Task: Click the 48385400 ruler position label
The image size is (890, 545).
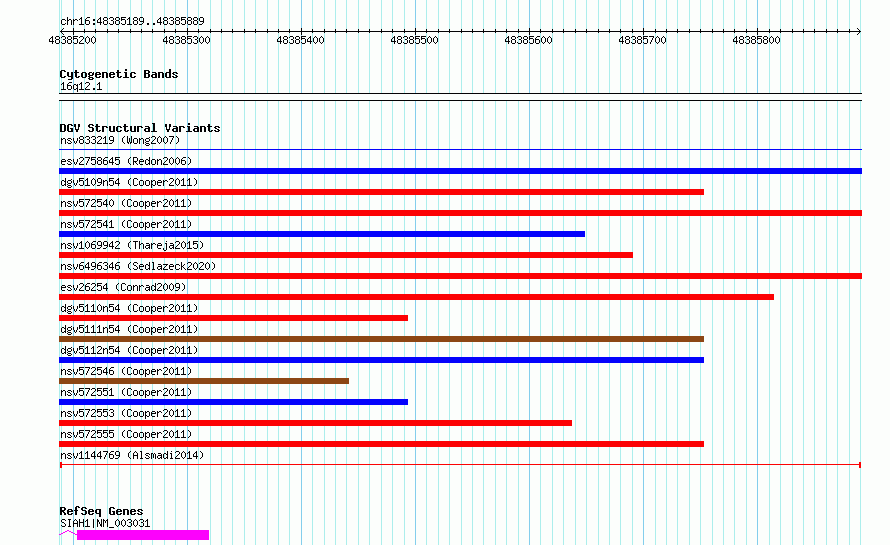Action: click(300, 40)
